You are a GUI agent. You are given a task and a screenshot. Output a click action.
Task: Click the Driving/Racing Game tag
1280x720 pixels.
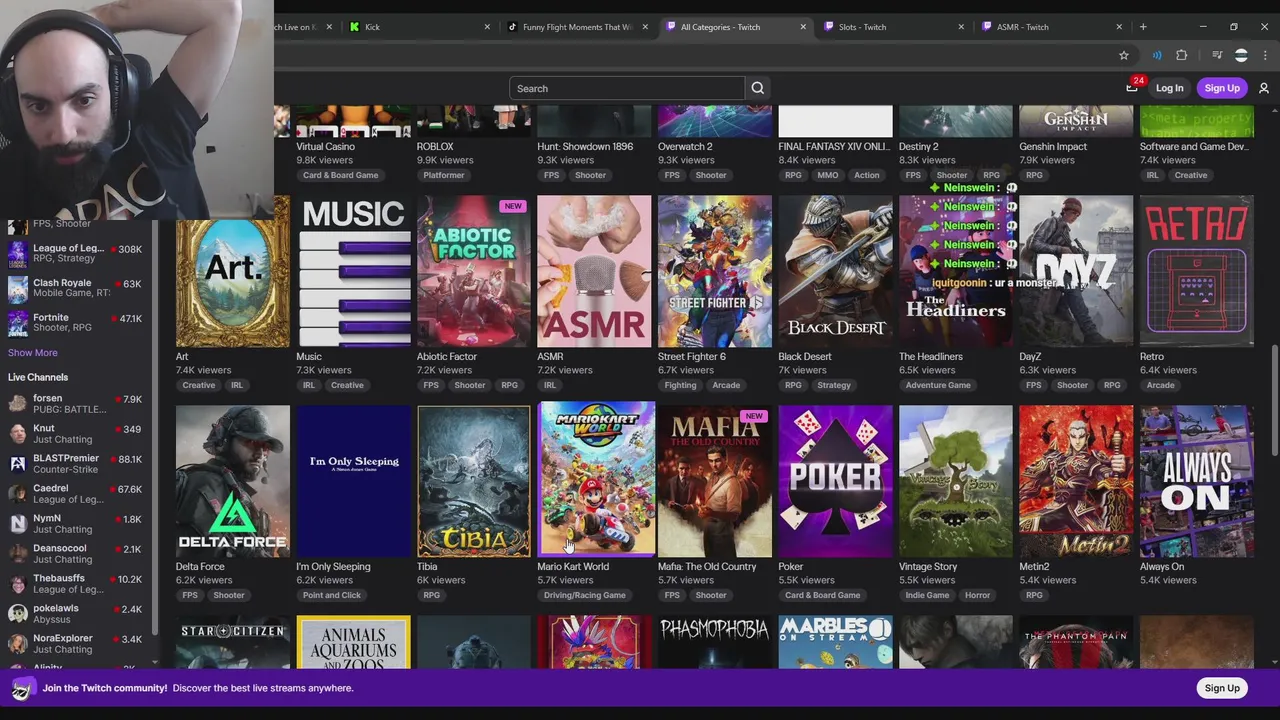coord(585,595)
